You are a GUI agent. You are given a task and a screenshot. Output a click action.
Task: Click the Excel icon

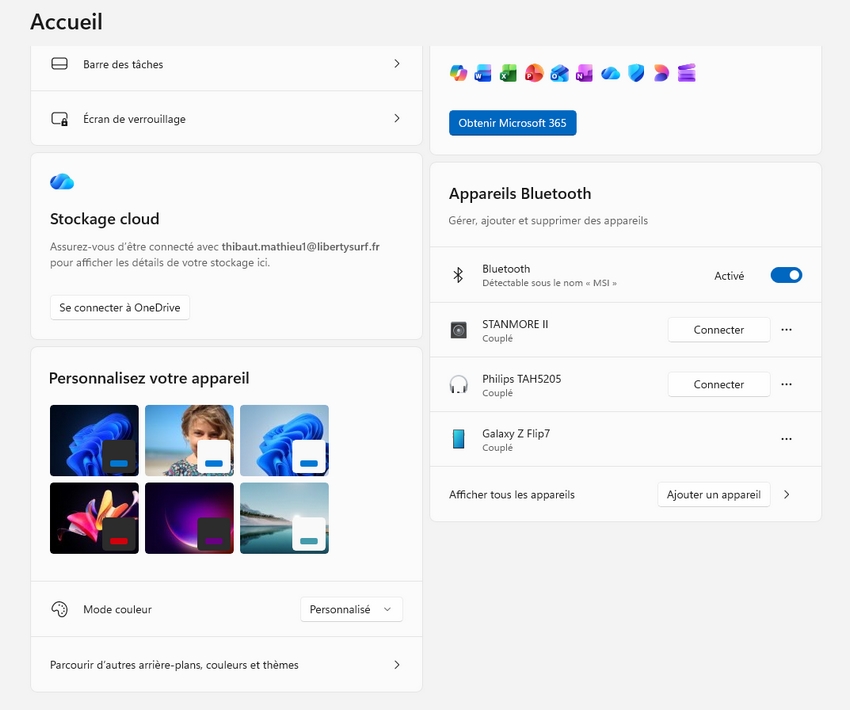[x=508, y=73]
